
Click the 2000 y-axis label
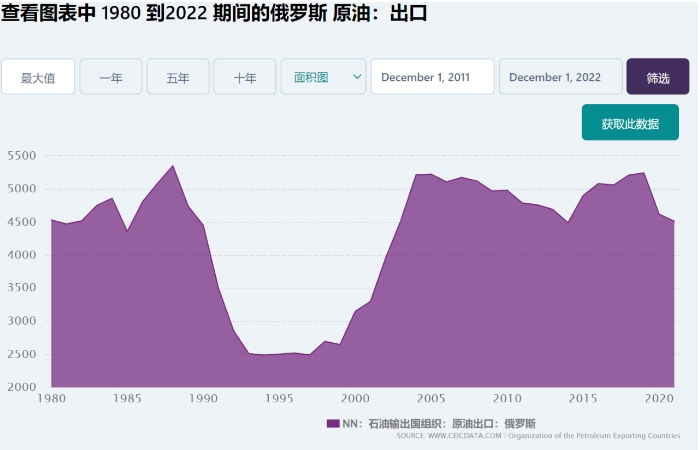tap(21, 387)
